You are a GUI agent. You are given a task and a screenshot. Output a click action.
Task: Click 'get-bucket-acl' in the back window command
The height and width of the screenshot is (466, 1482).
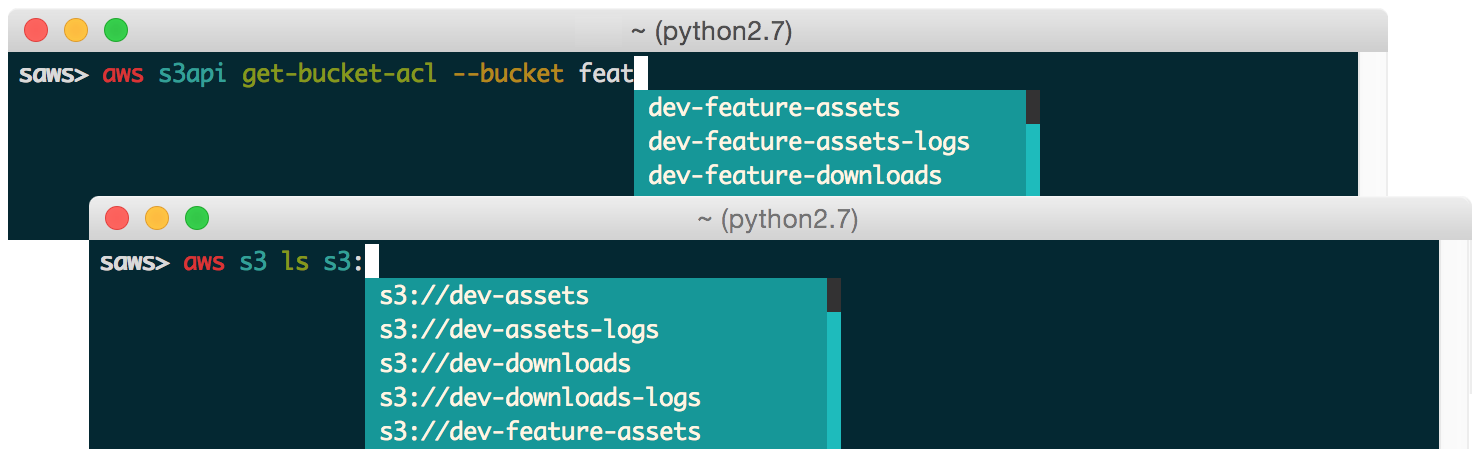click(x=339, y=74)
